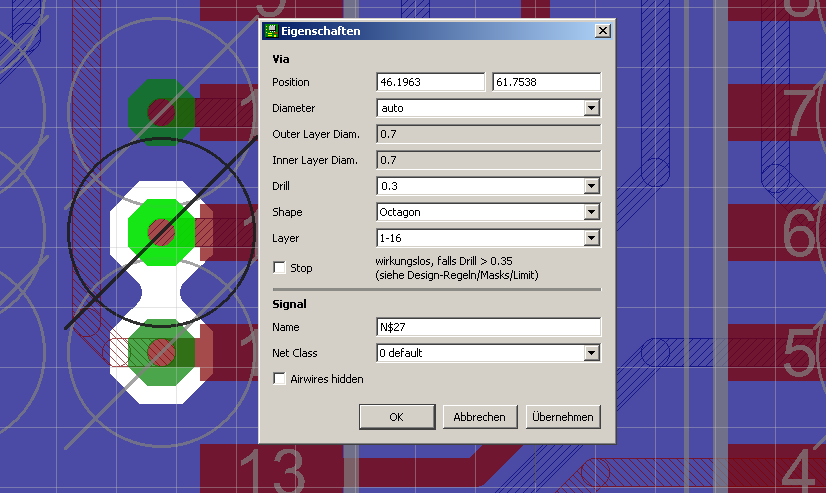Confirm with the OK button

(397, 417)
